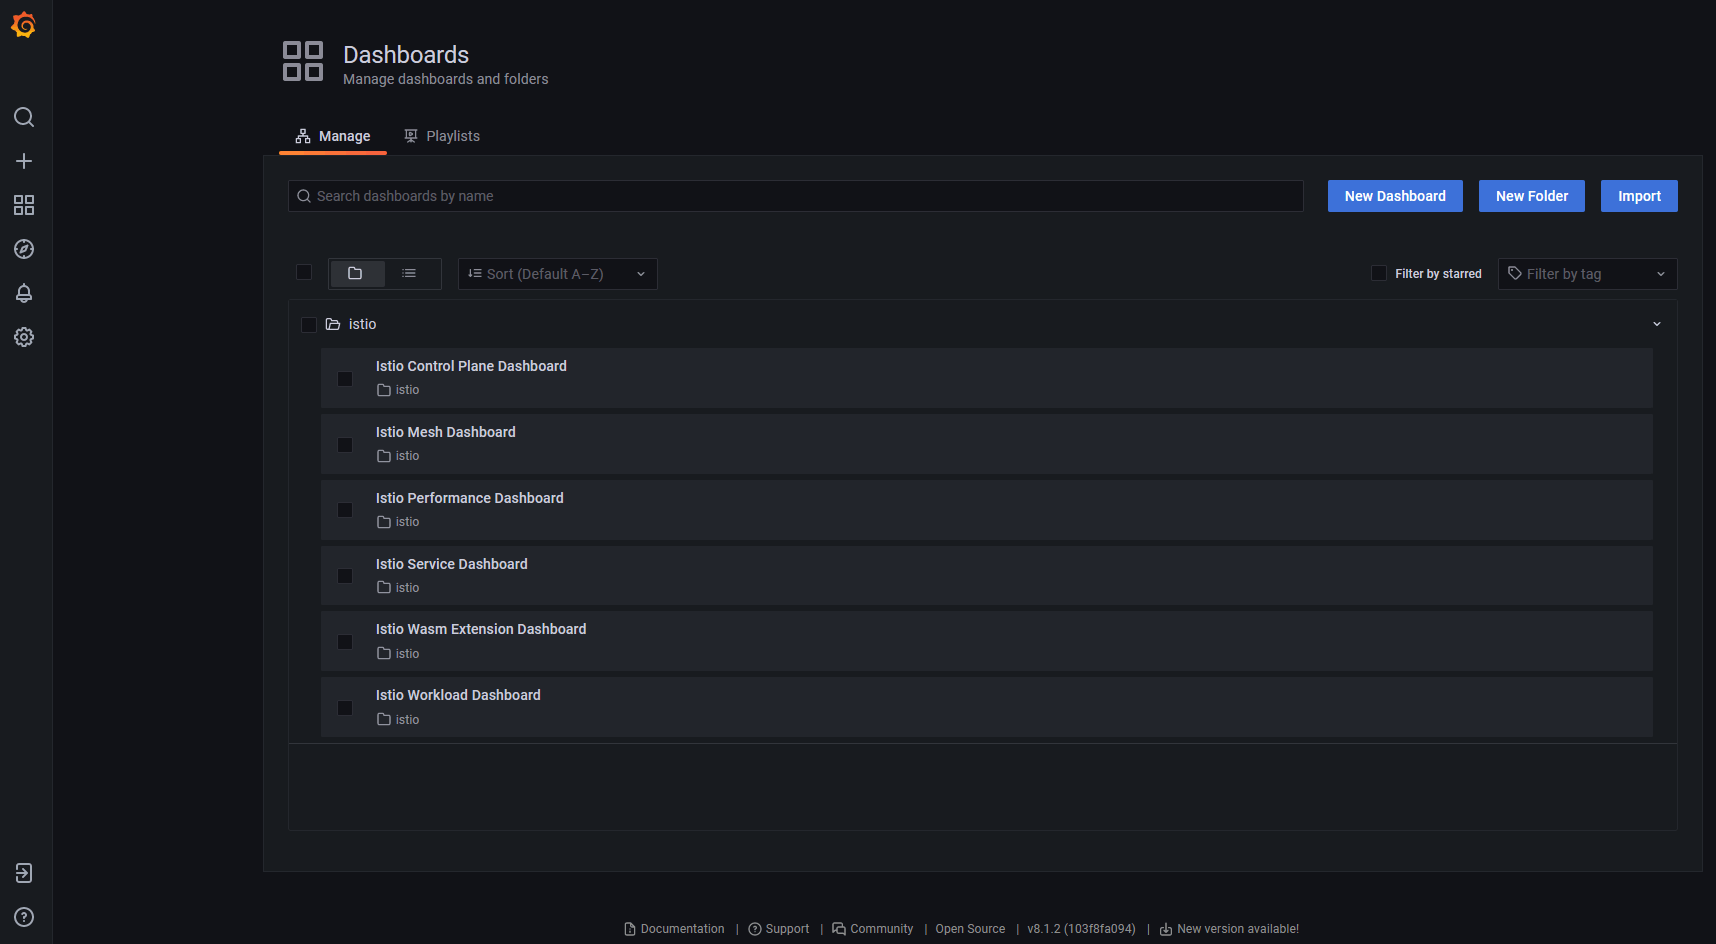This screenshot has height=944, width=1716.
Task: Click the Import button
Action: pos(1639,196)
